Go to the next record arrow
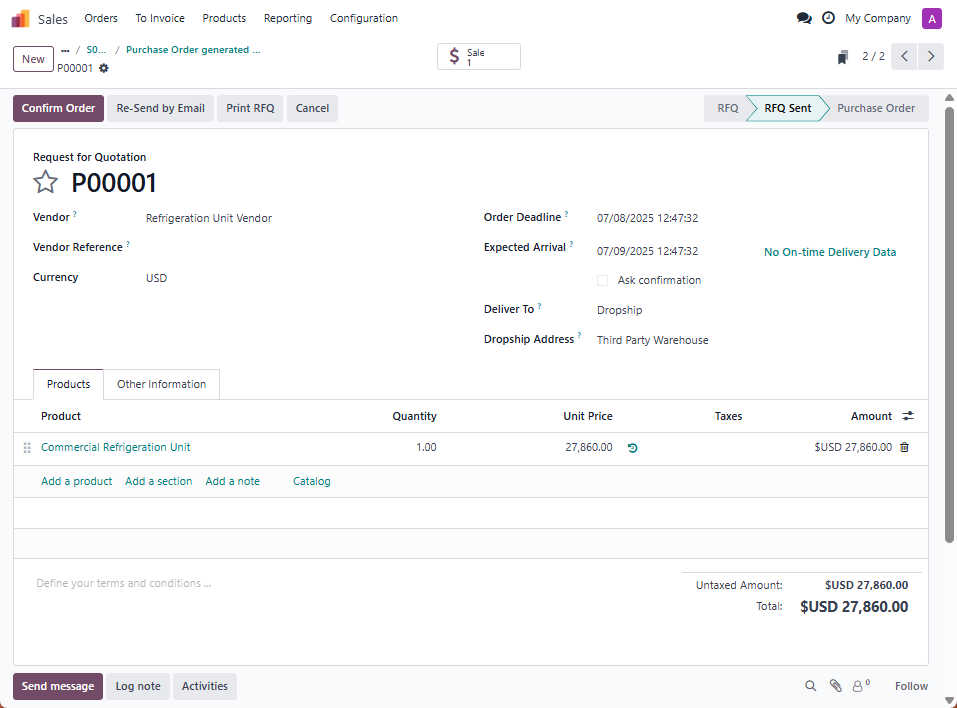This screenshot has width=957, height=708. 931,57
